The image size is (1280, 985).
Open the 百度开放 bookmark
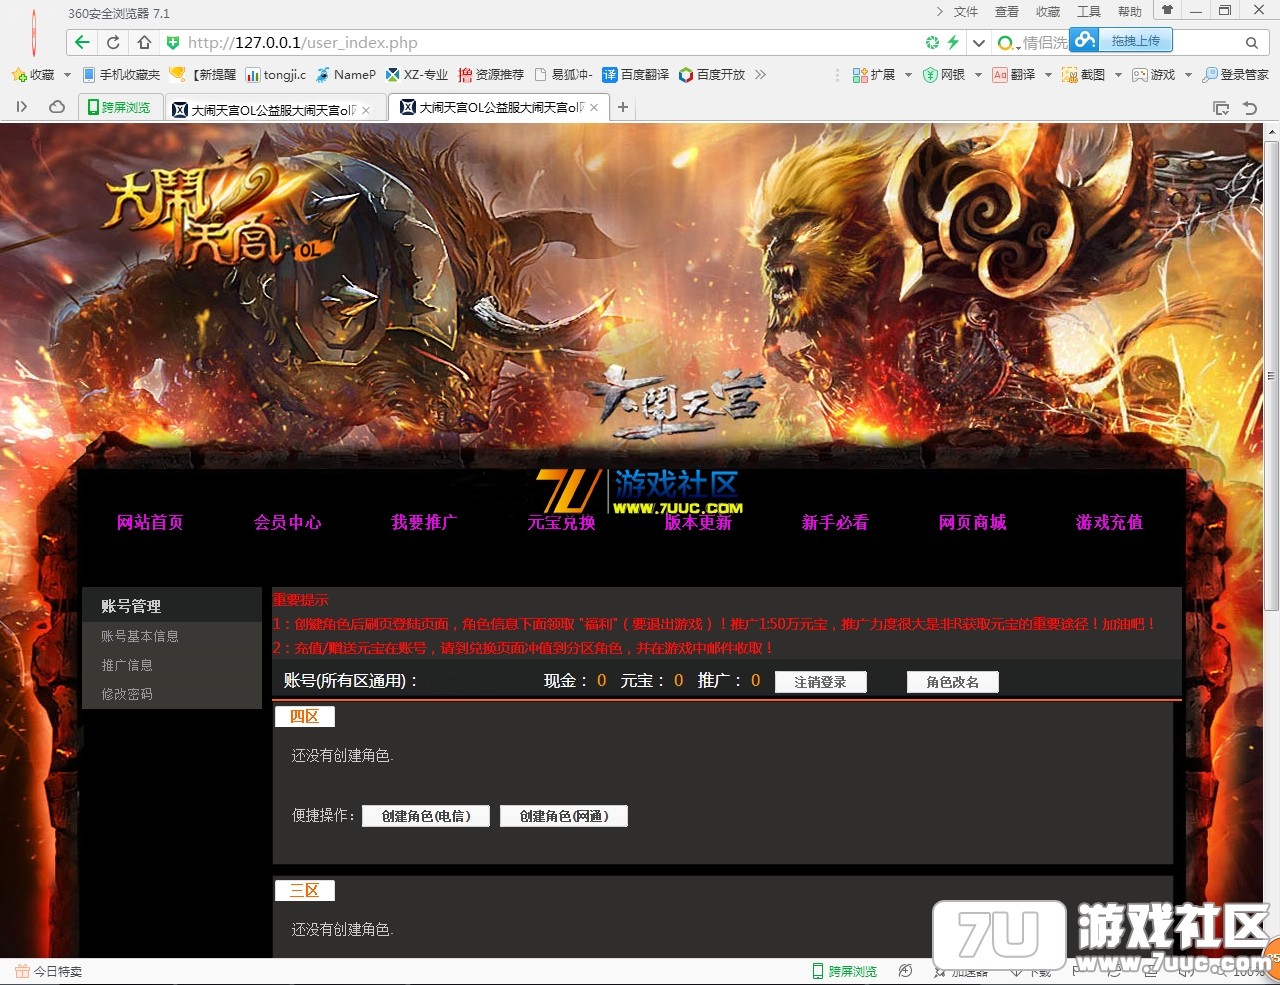point(712,75)
